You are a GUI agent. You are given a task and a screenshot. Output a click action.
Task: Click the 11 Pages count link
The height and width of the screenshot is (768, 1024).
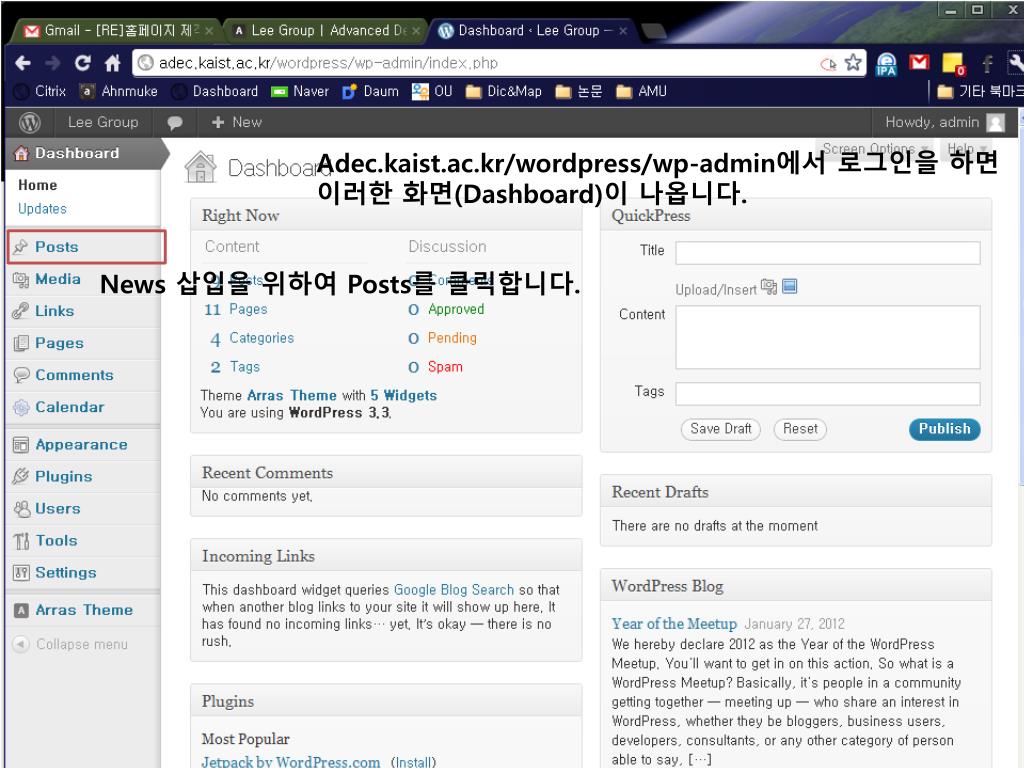(x=235, y=310)
